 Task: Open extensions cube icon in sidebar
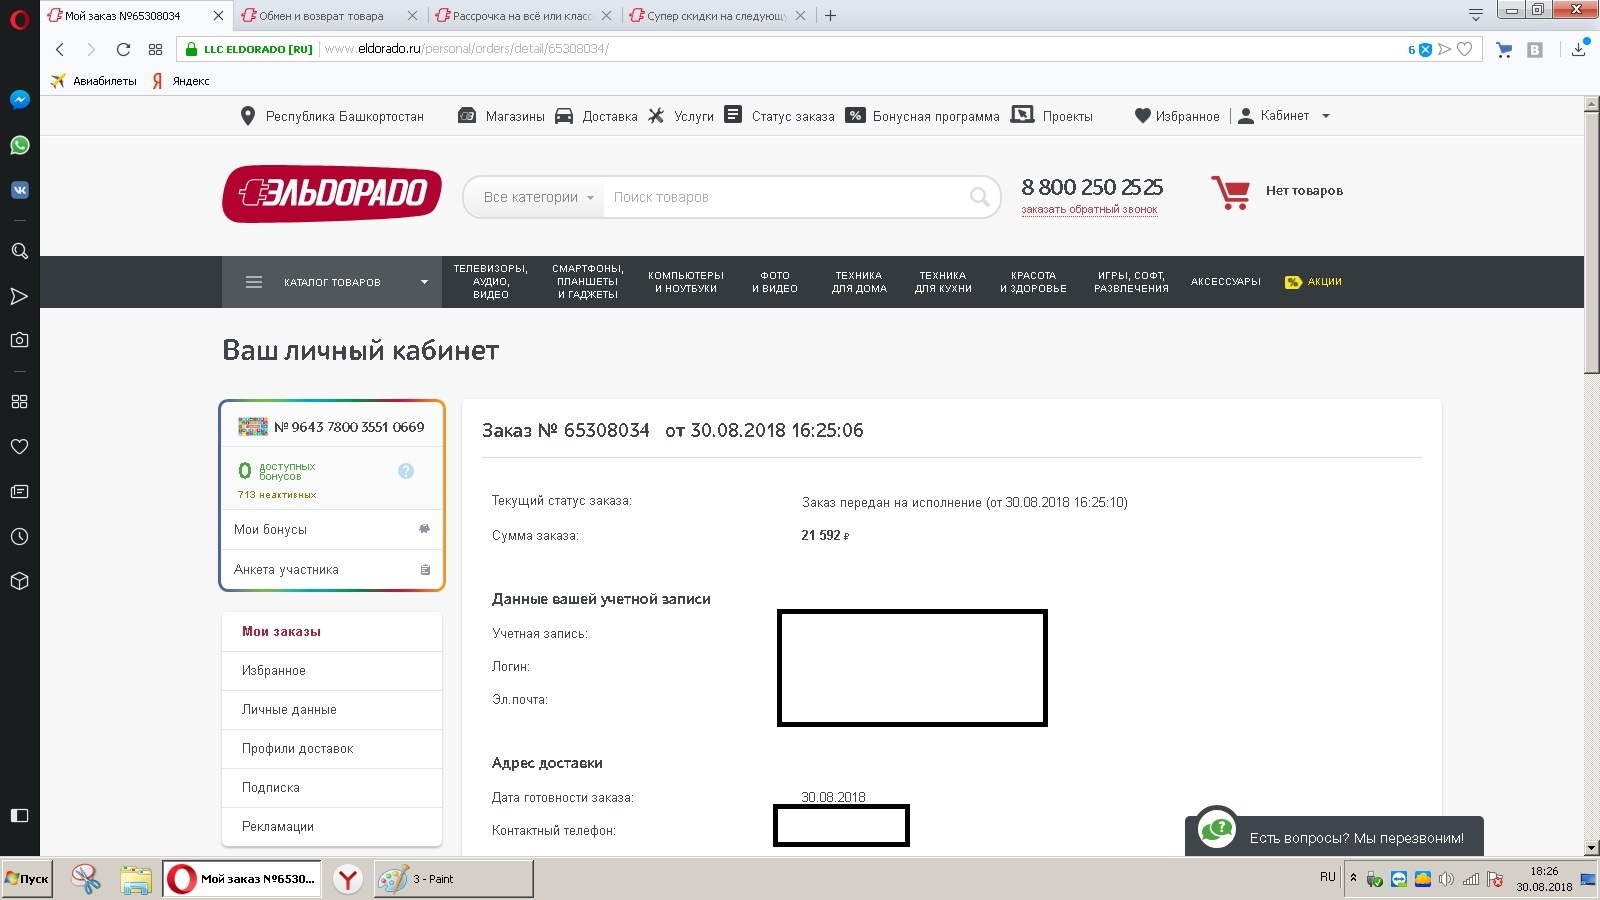coord(19,581)
